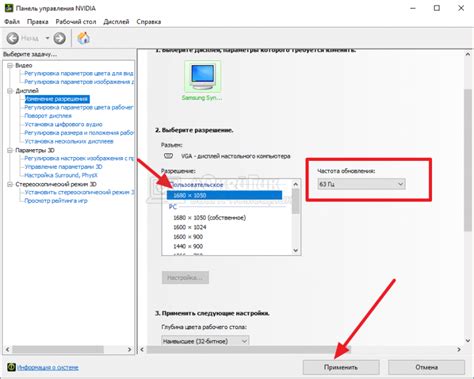The height and width of the screenshot is (379, 474).
Task: Open Глубина цвета рабочего стола dropdown
Action: click(205, 341)
